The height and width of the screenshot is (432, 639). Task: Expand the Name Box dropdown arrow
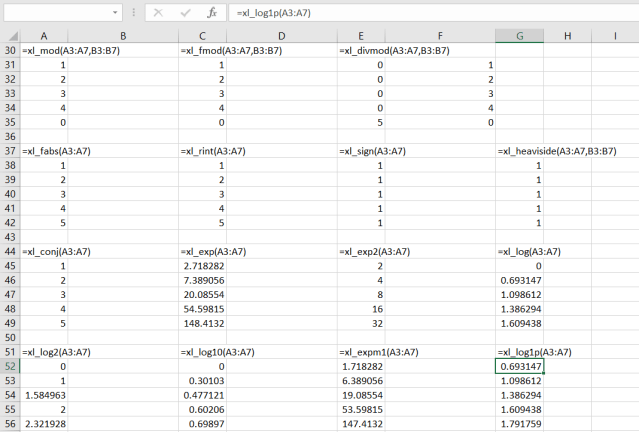[116, 14]
